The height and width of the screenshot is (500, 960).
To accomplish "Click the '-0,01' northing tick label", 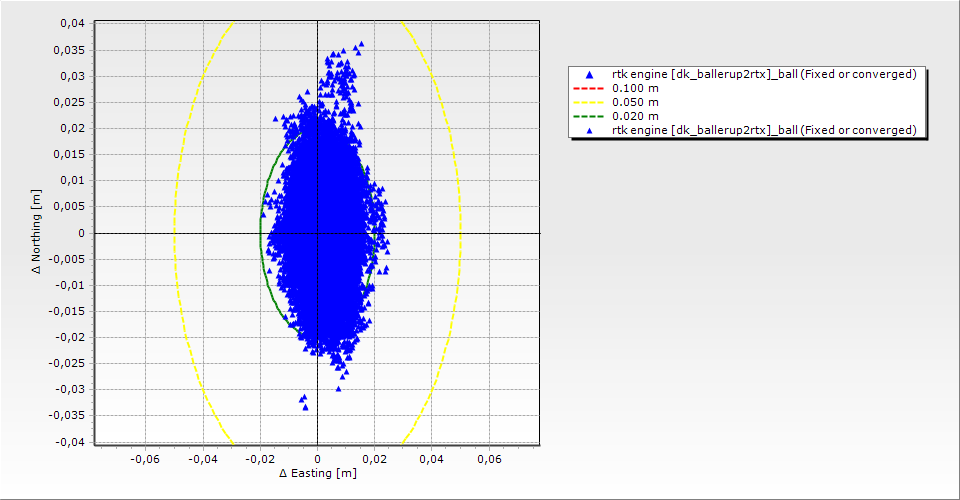I will coord(70,285).
